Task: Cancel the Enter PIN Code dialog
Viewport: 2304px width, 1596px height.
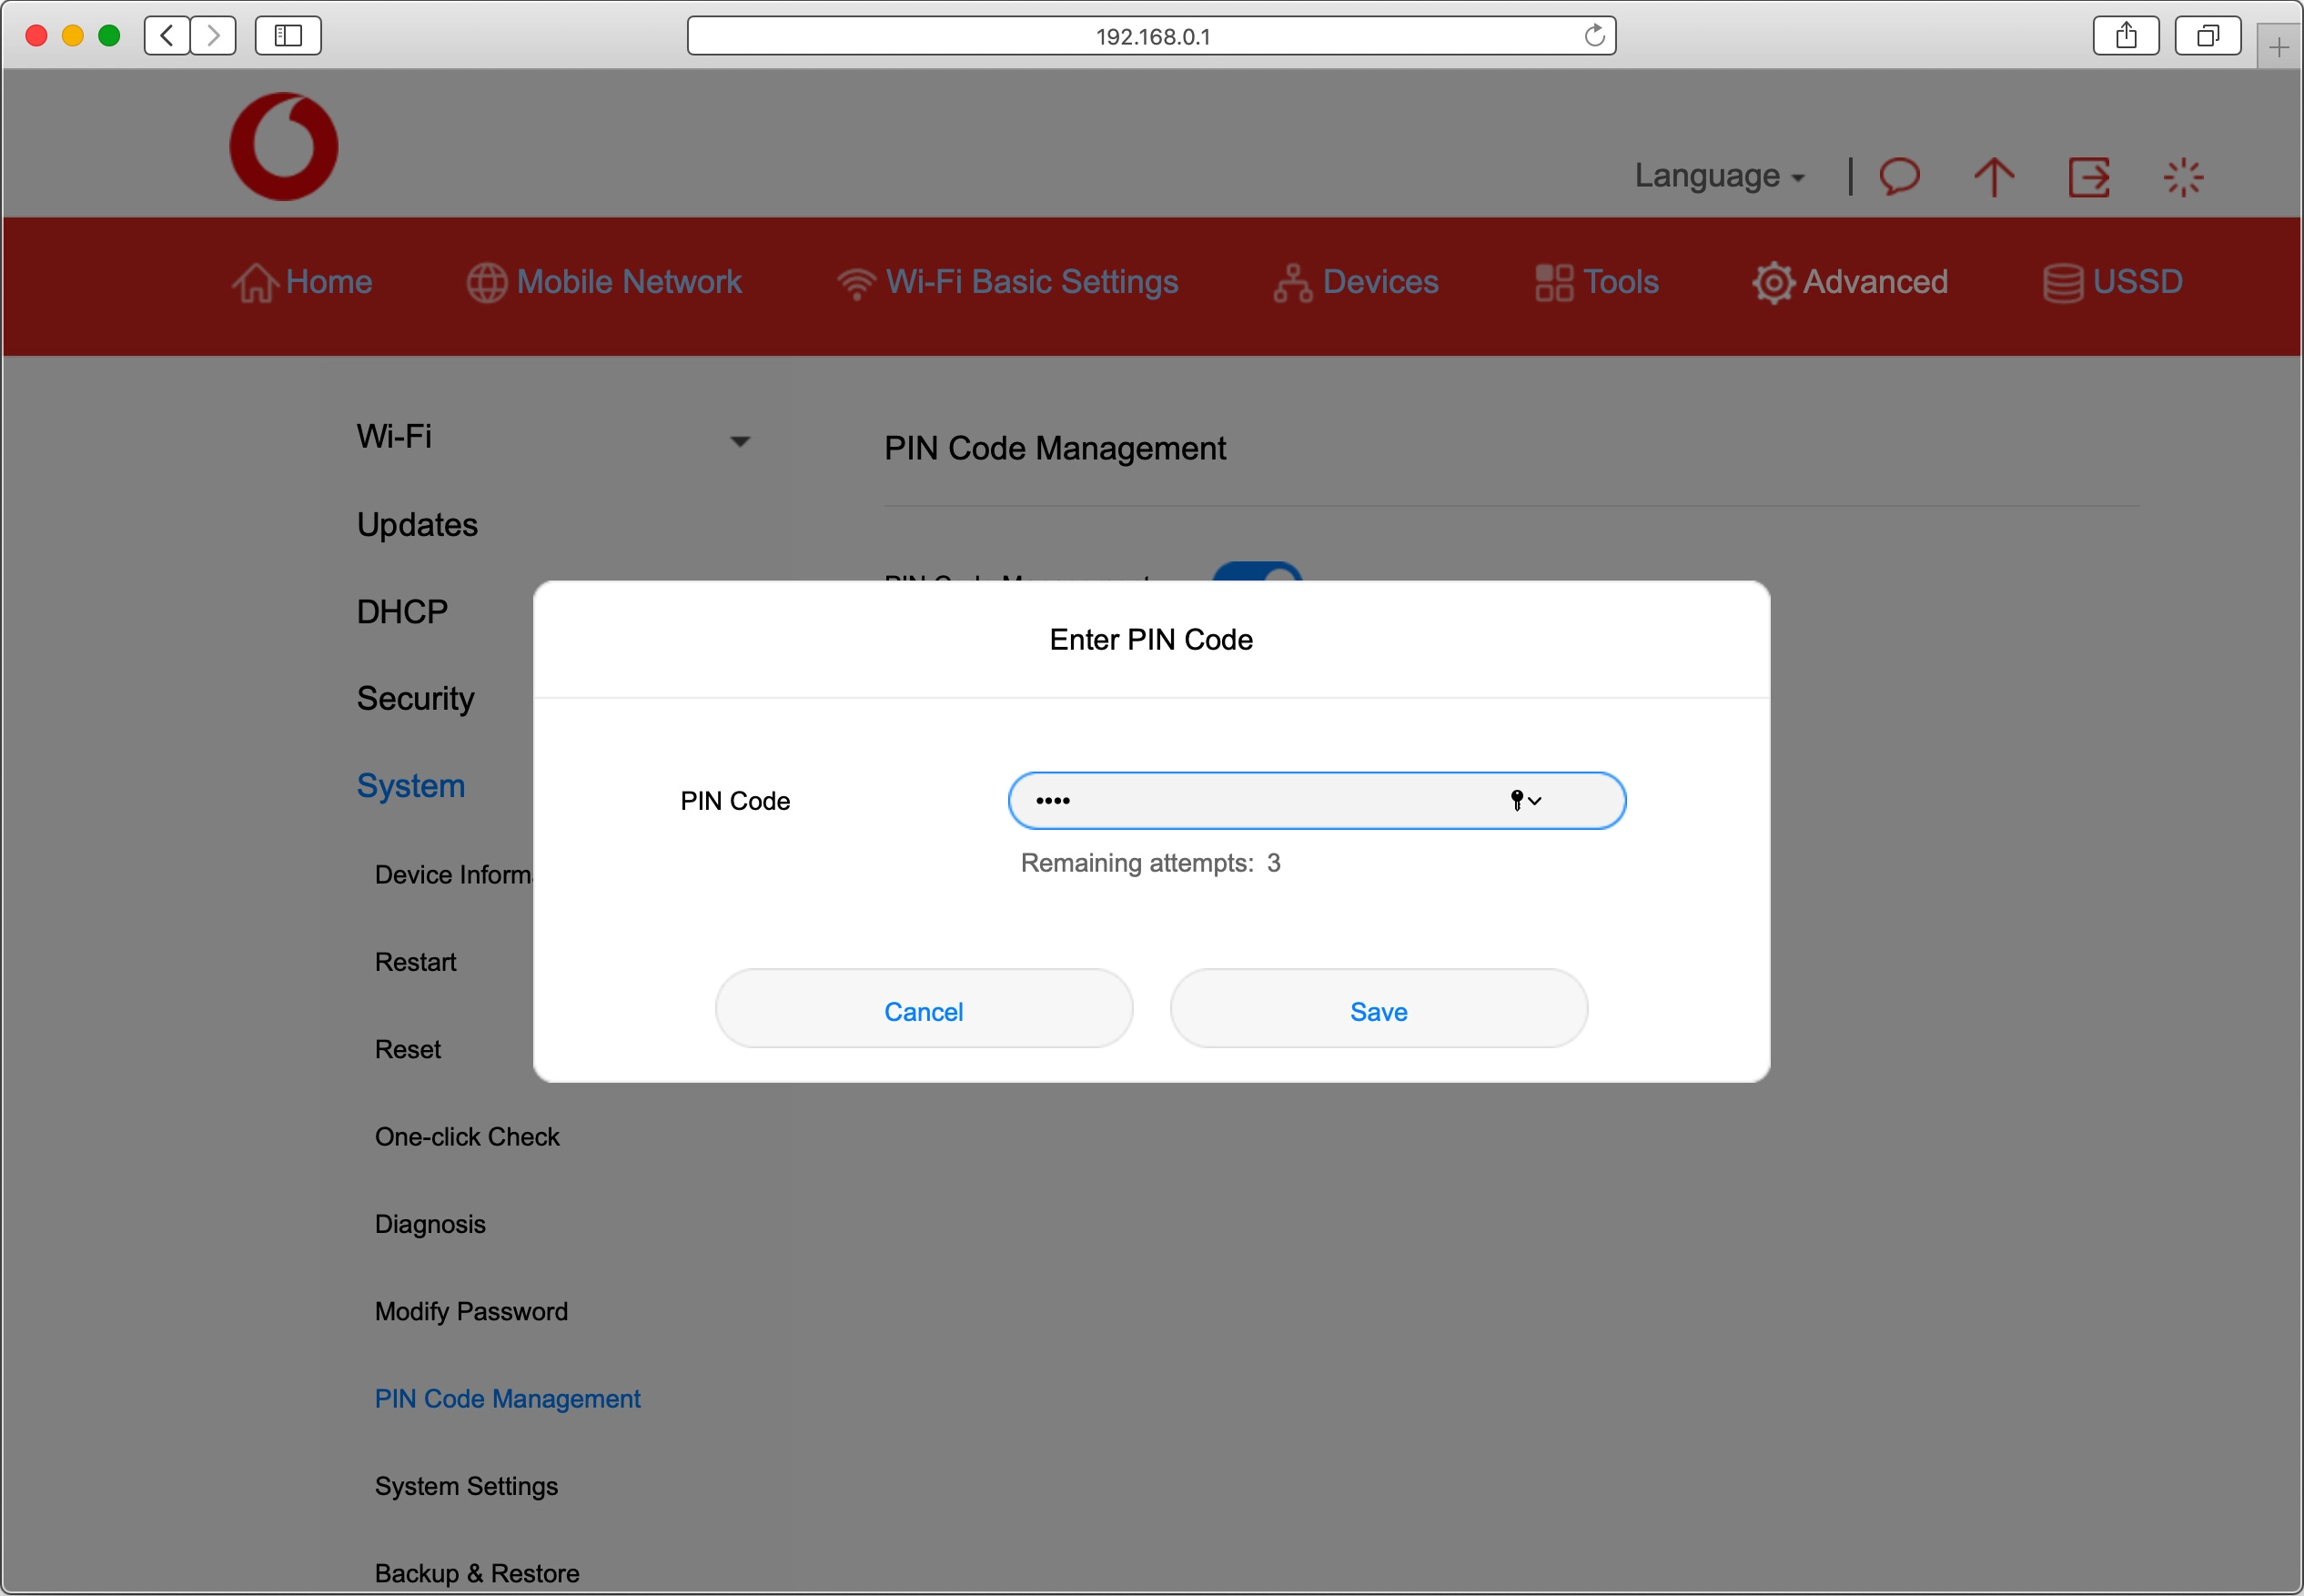Action: 923,1010
